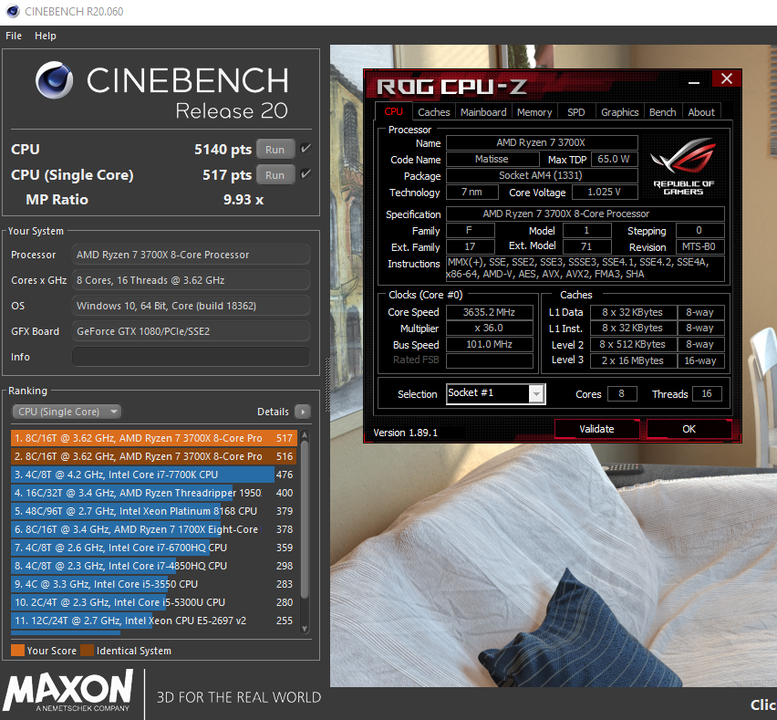777x720 pixels.
Task: Click the Level 3 cache value 2 x 16 MBytes
Action: tap(633, 361)
